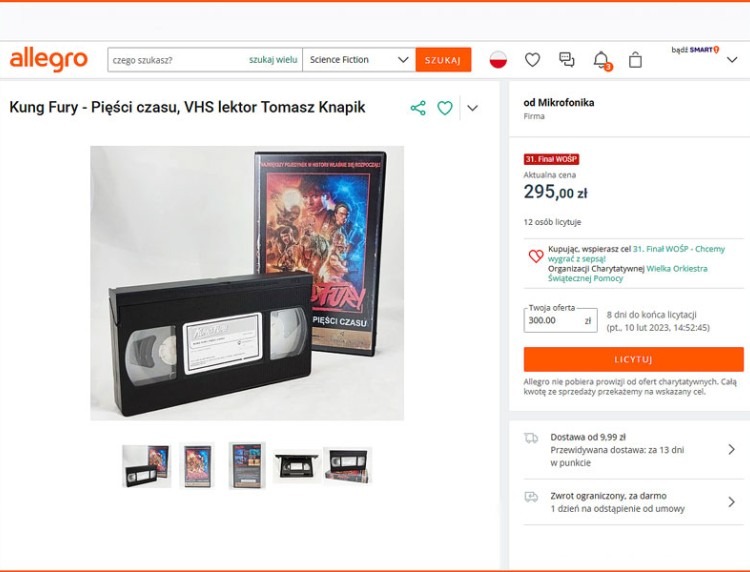The image size is (750, 572).
Task: Open favorites heart icon in header
Action: [532, 60]
